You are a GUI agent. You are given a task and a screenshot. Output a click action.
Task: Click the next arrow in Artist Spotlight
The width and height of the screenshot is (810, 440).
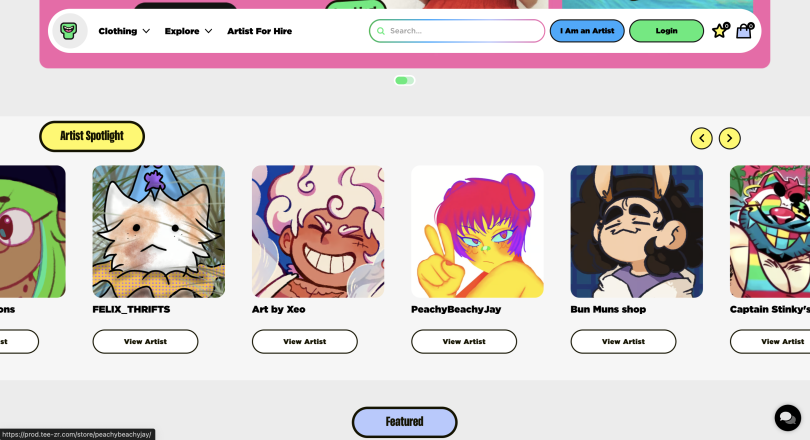(729, 138)
